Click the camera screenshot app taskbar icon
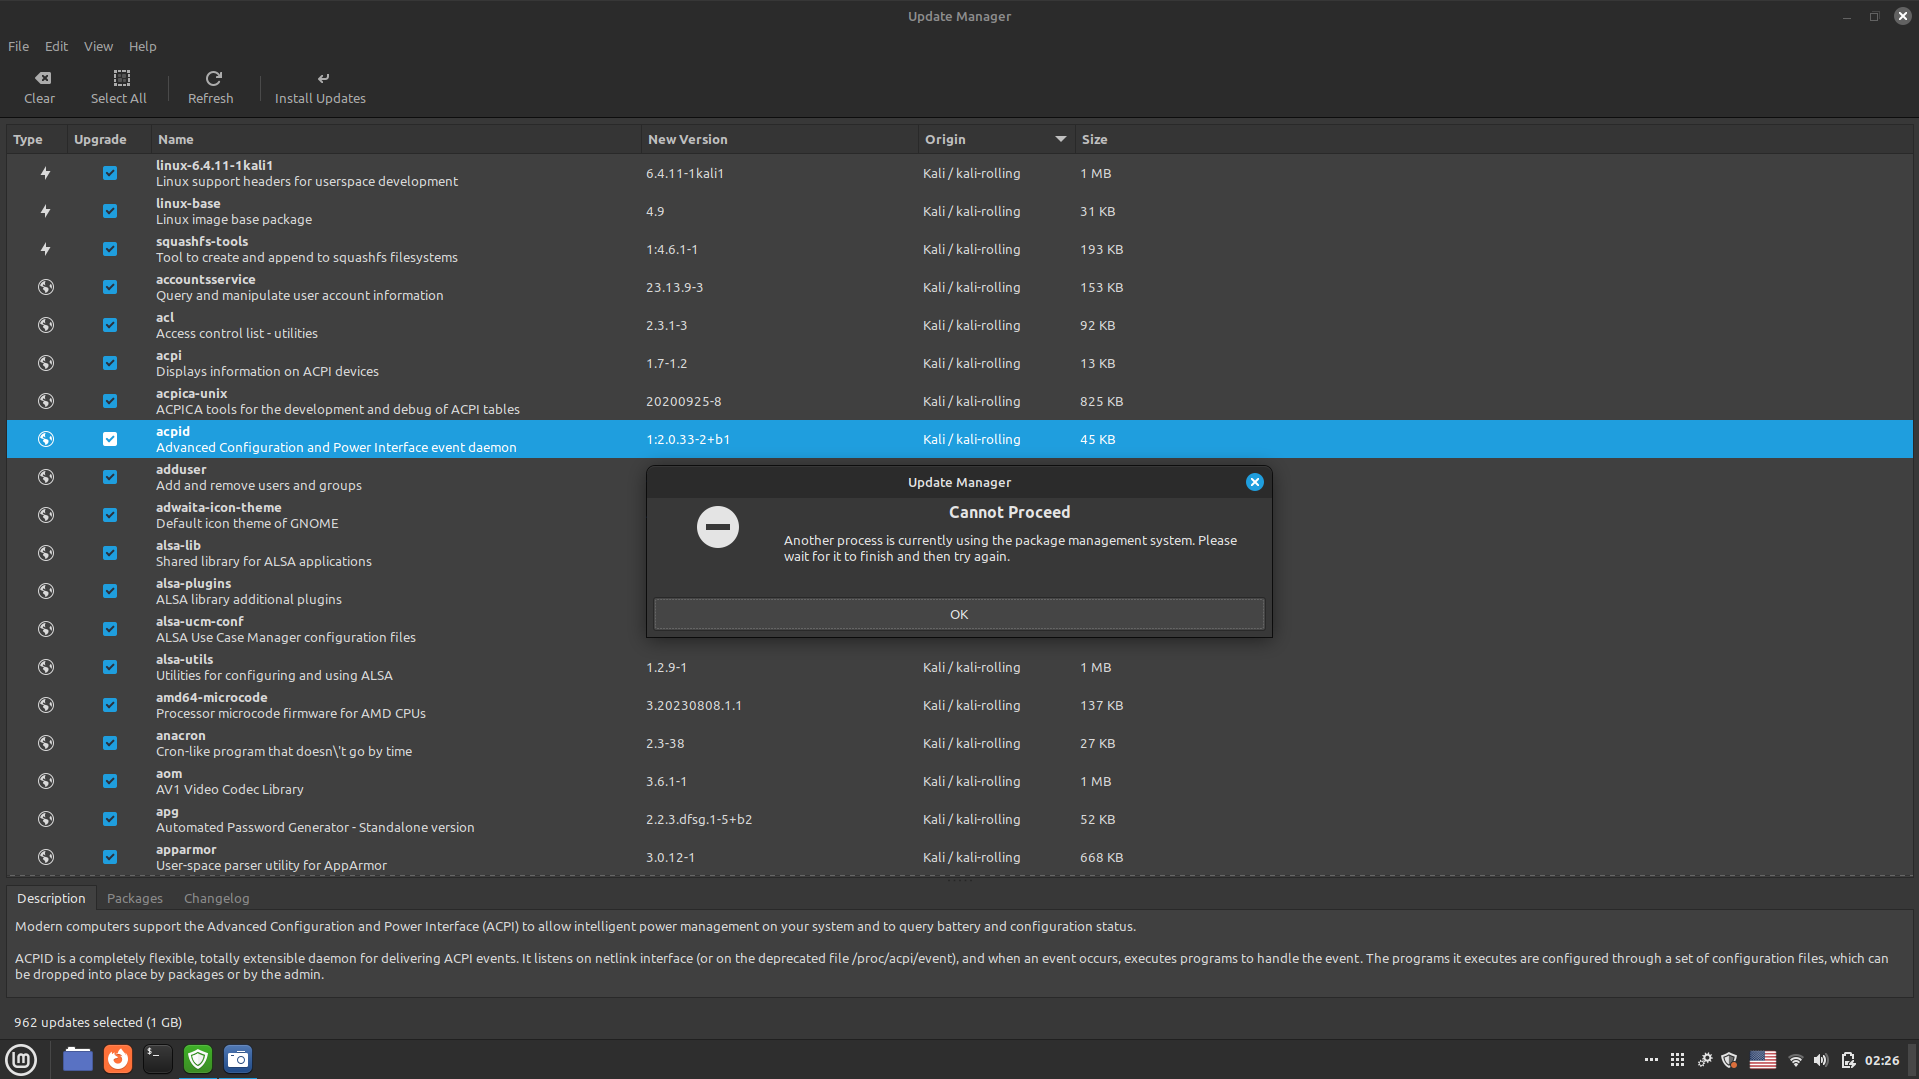The width and height of the screenshot is (1919, 1079). [238, 1059]
